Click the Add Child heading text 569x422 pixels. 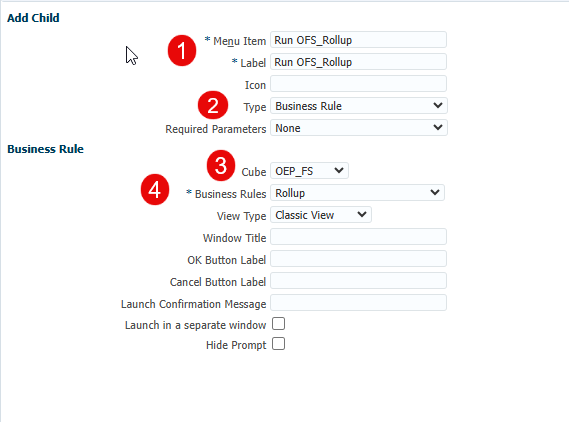tap(33, 18)
